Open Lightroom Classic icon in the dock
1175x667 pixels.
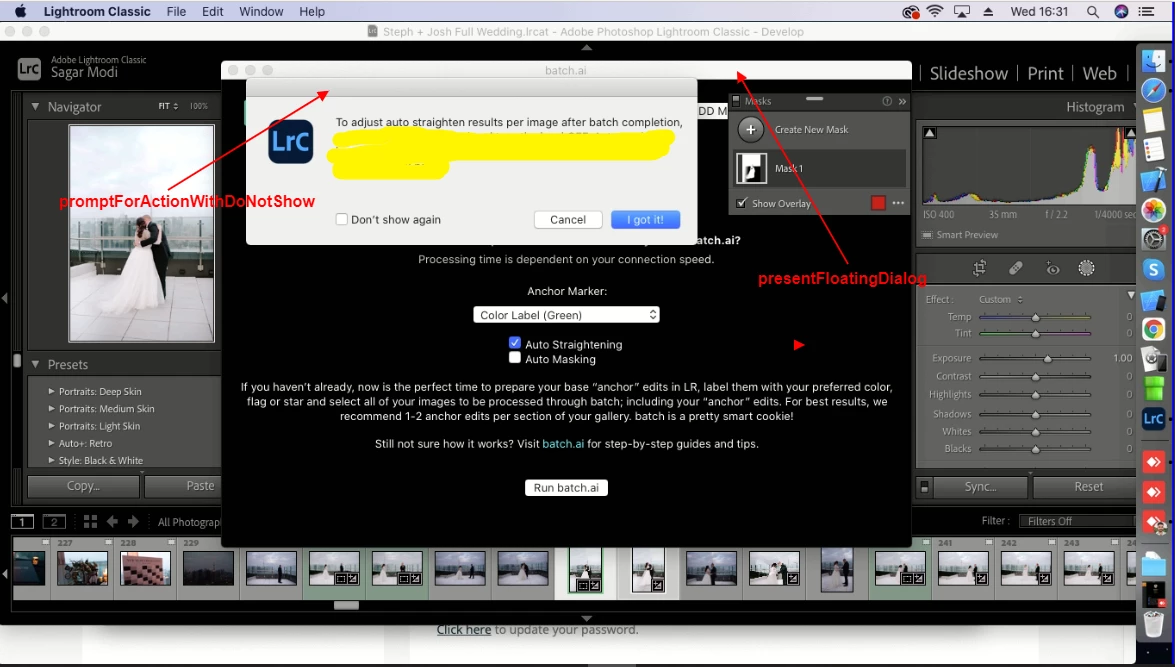1153,419
